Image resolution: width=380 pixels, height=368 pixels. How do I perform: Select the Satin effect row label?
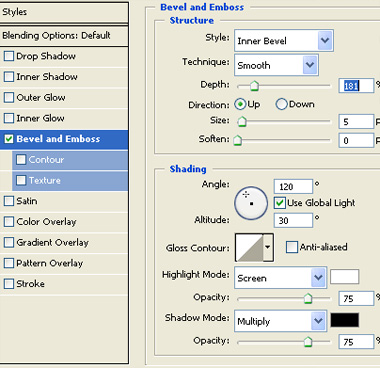click(x=27, y=201)
